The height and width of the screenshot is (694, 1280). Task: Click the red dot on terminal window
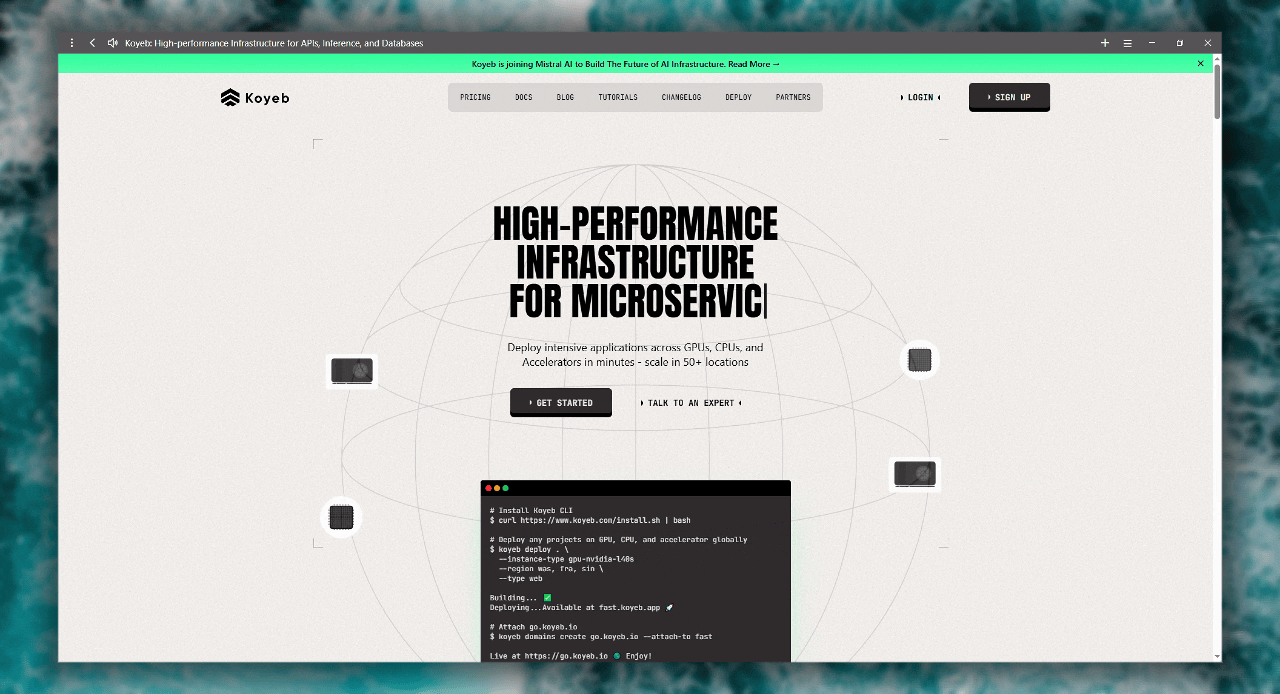click(x=489, y=488)
